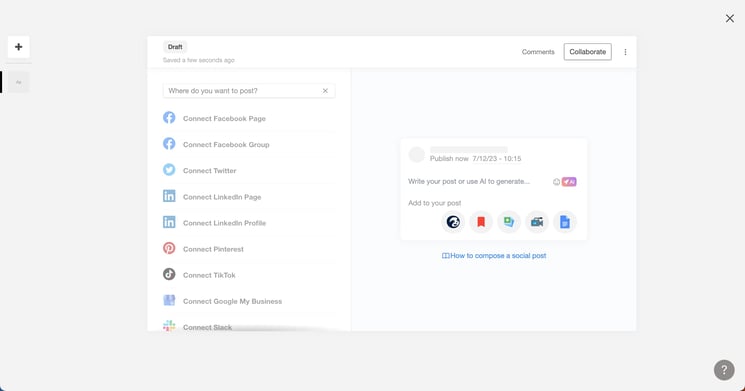745x391 pixels.
Task: Open the Comments tab
Action: (538, 52)
